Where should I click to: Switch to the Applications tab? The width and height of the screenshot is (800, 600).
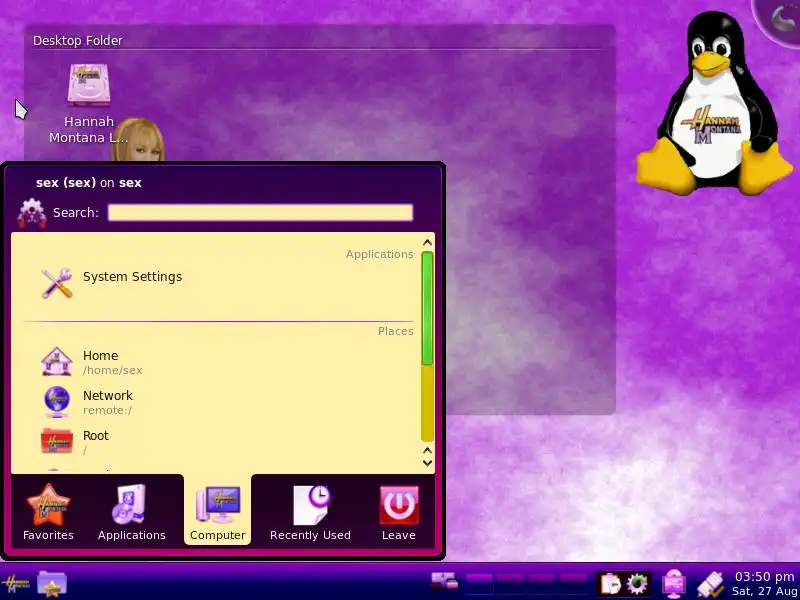pyautogui.click(x=132, y=512)
